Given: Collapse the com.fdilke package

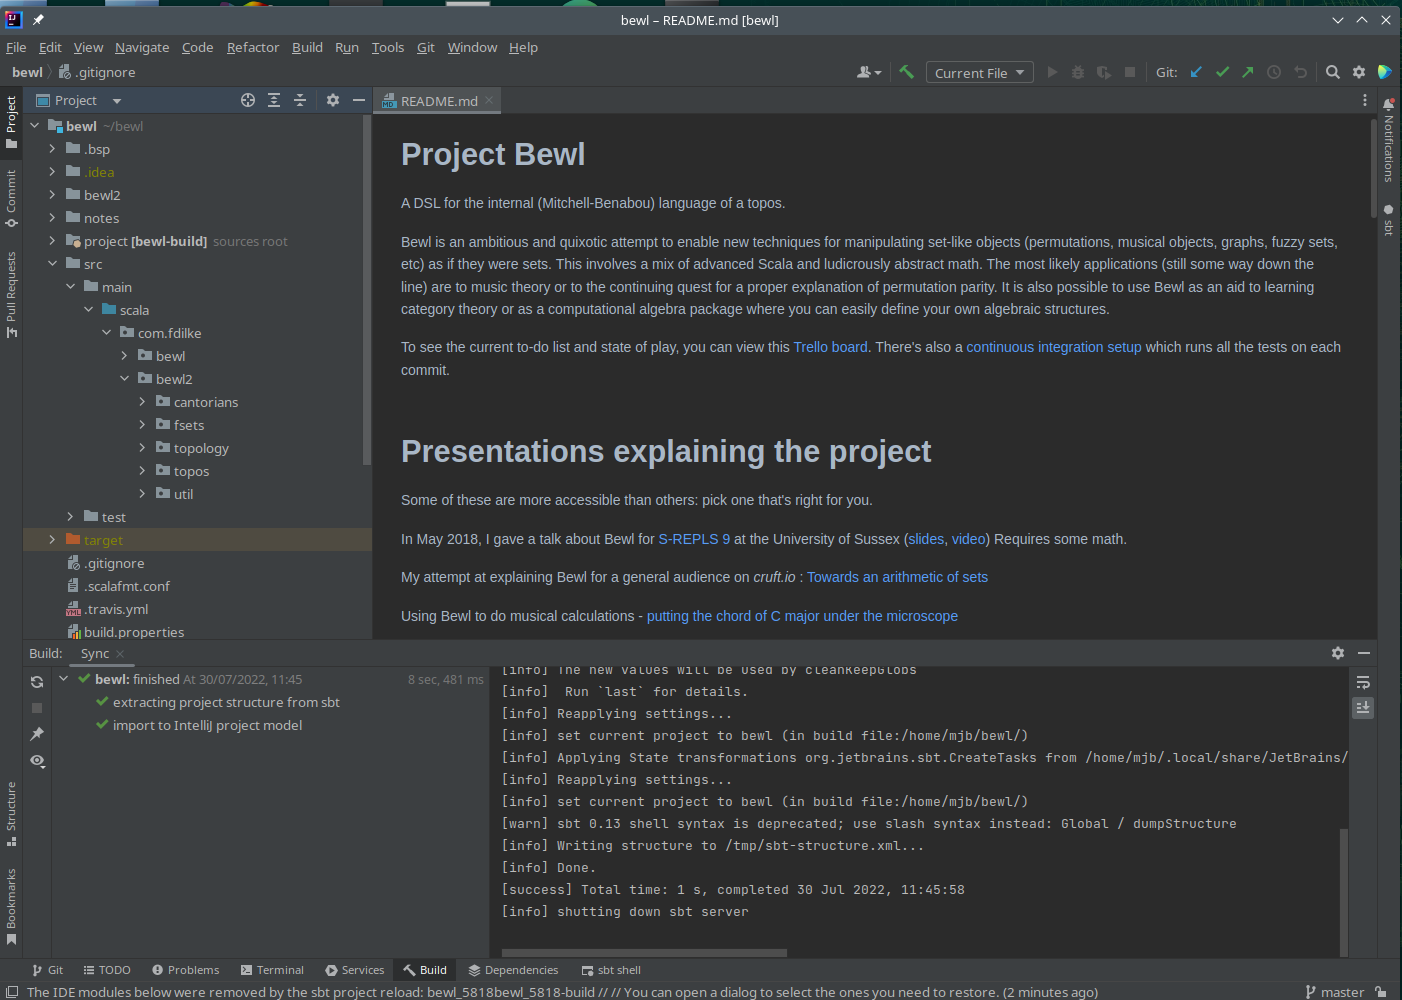Looking at the screenshot, I should click(106, 333).
